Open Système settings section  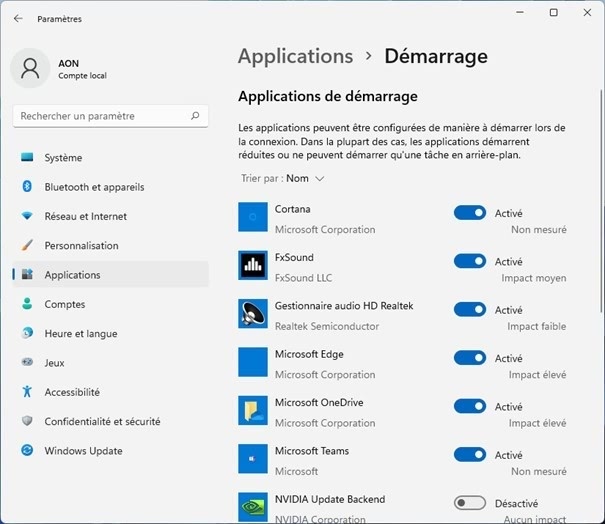[x=63, y=158]
